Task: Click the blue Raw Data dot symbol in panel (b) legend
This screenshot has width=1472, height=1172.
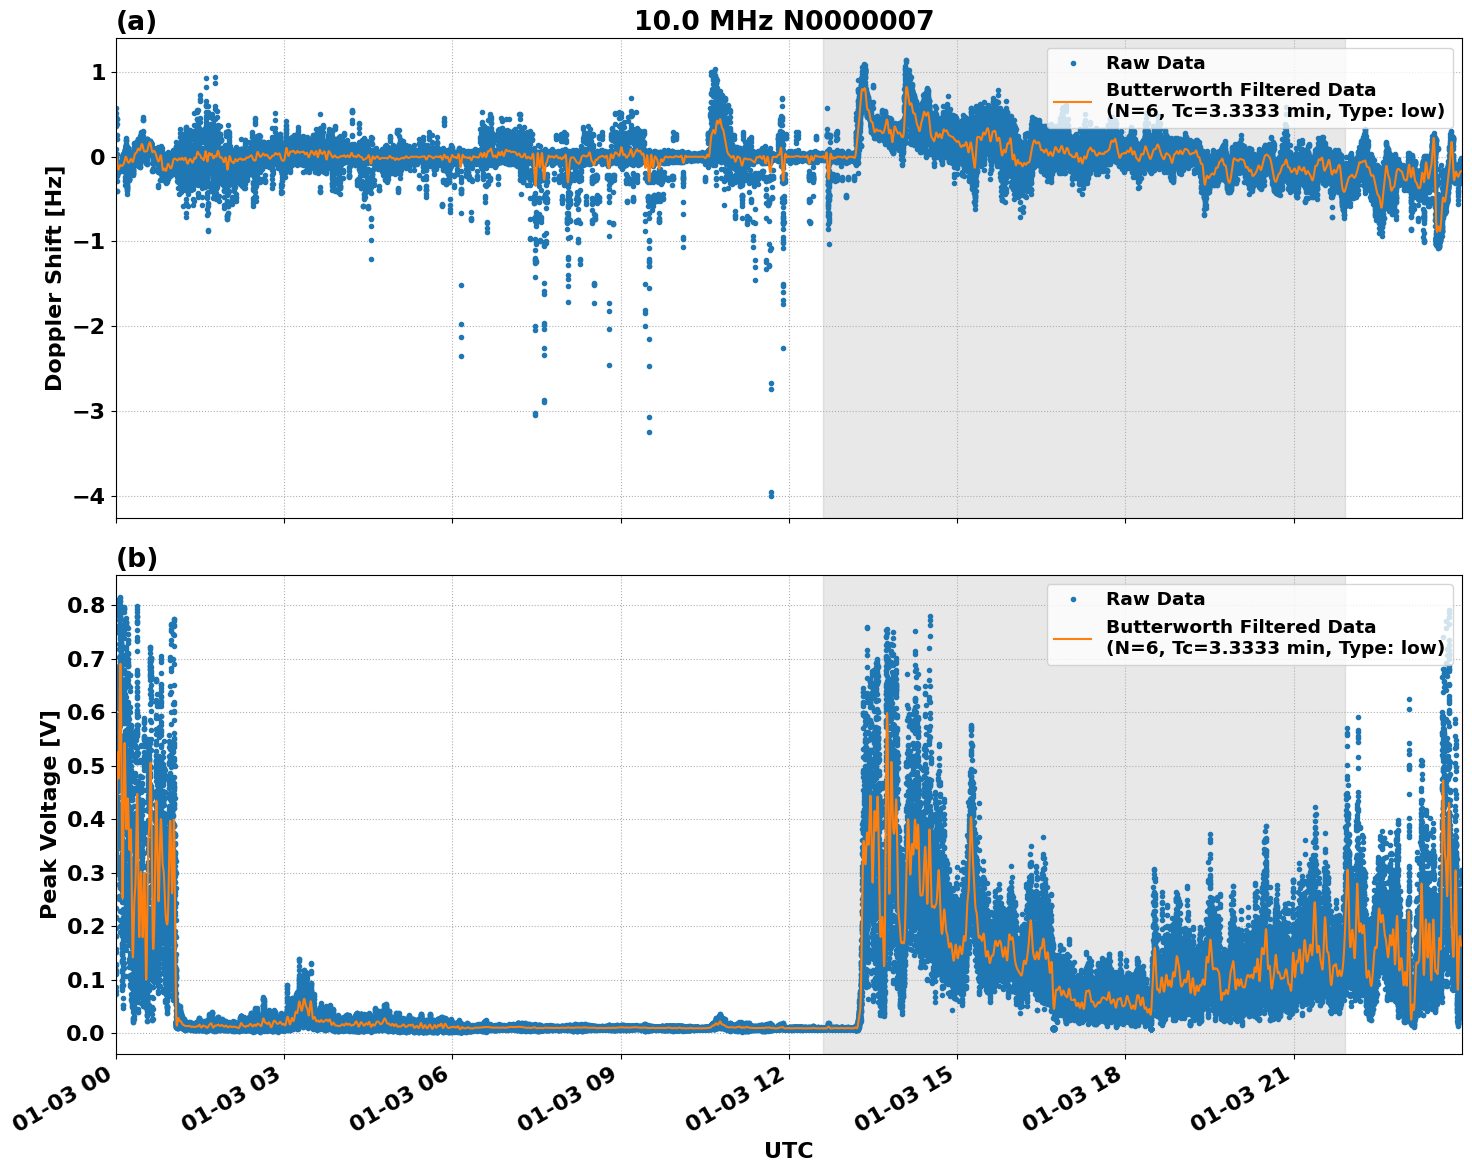Action: point(1073,599)
